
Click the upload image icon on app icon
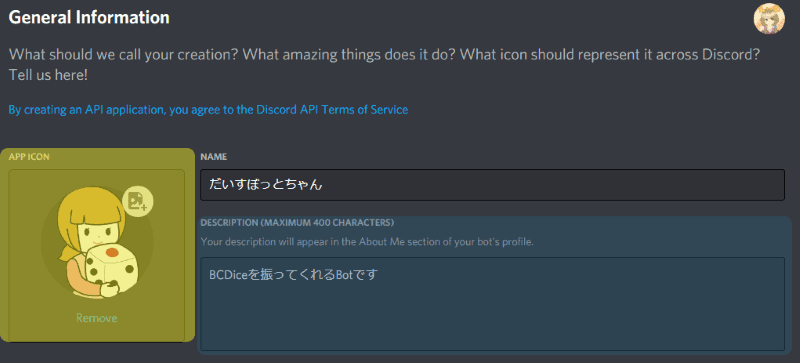138,201
